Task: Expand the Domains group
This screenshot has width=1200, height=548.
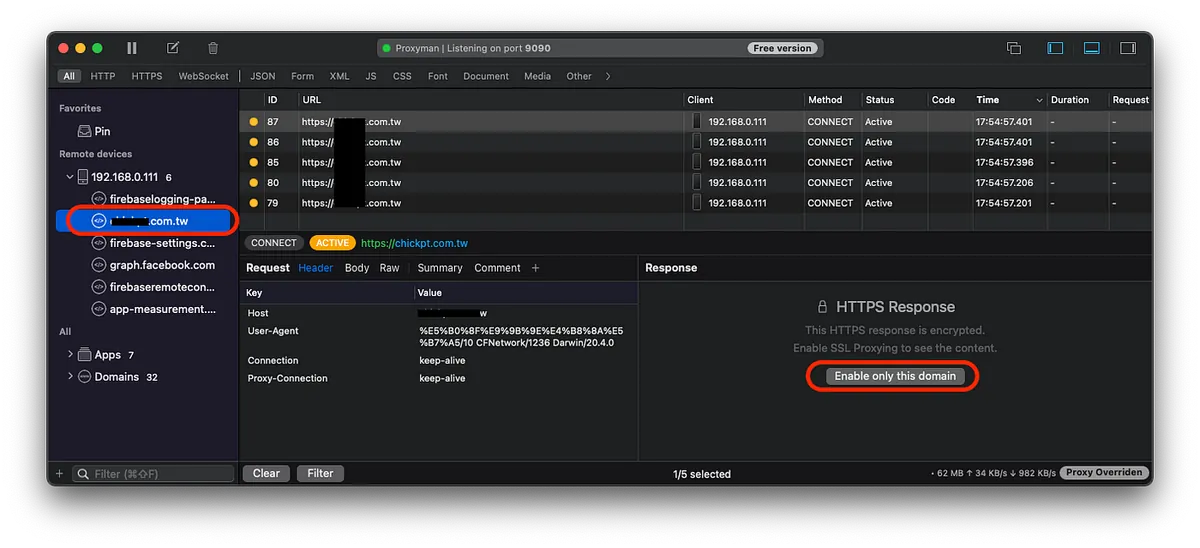Action: coord(70,377)
